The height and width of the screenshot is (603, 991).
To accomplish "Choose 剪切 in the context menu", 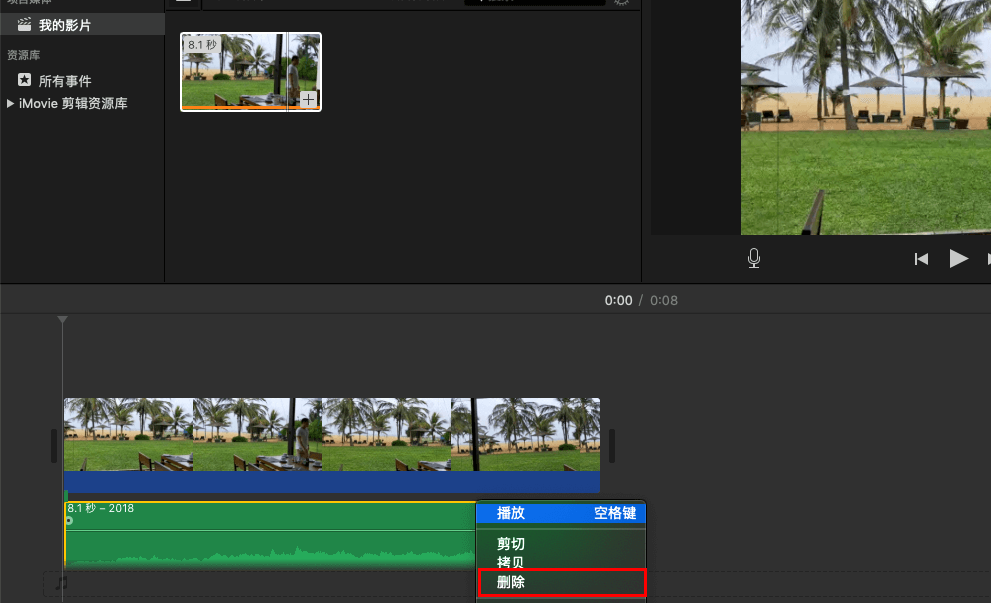I will (561, 544).
